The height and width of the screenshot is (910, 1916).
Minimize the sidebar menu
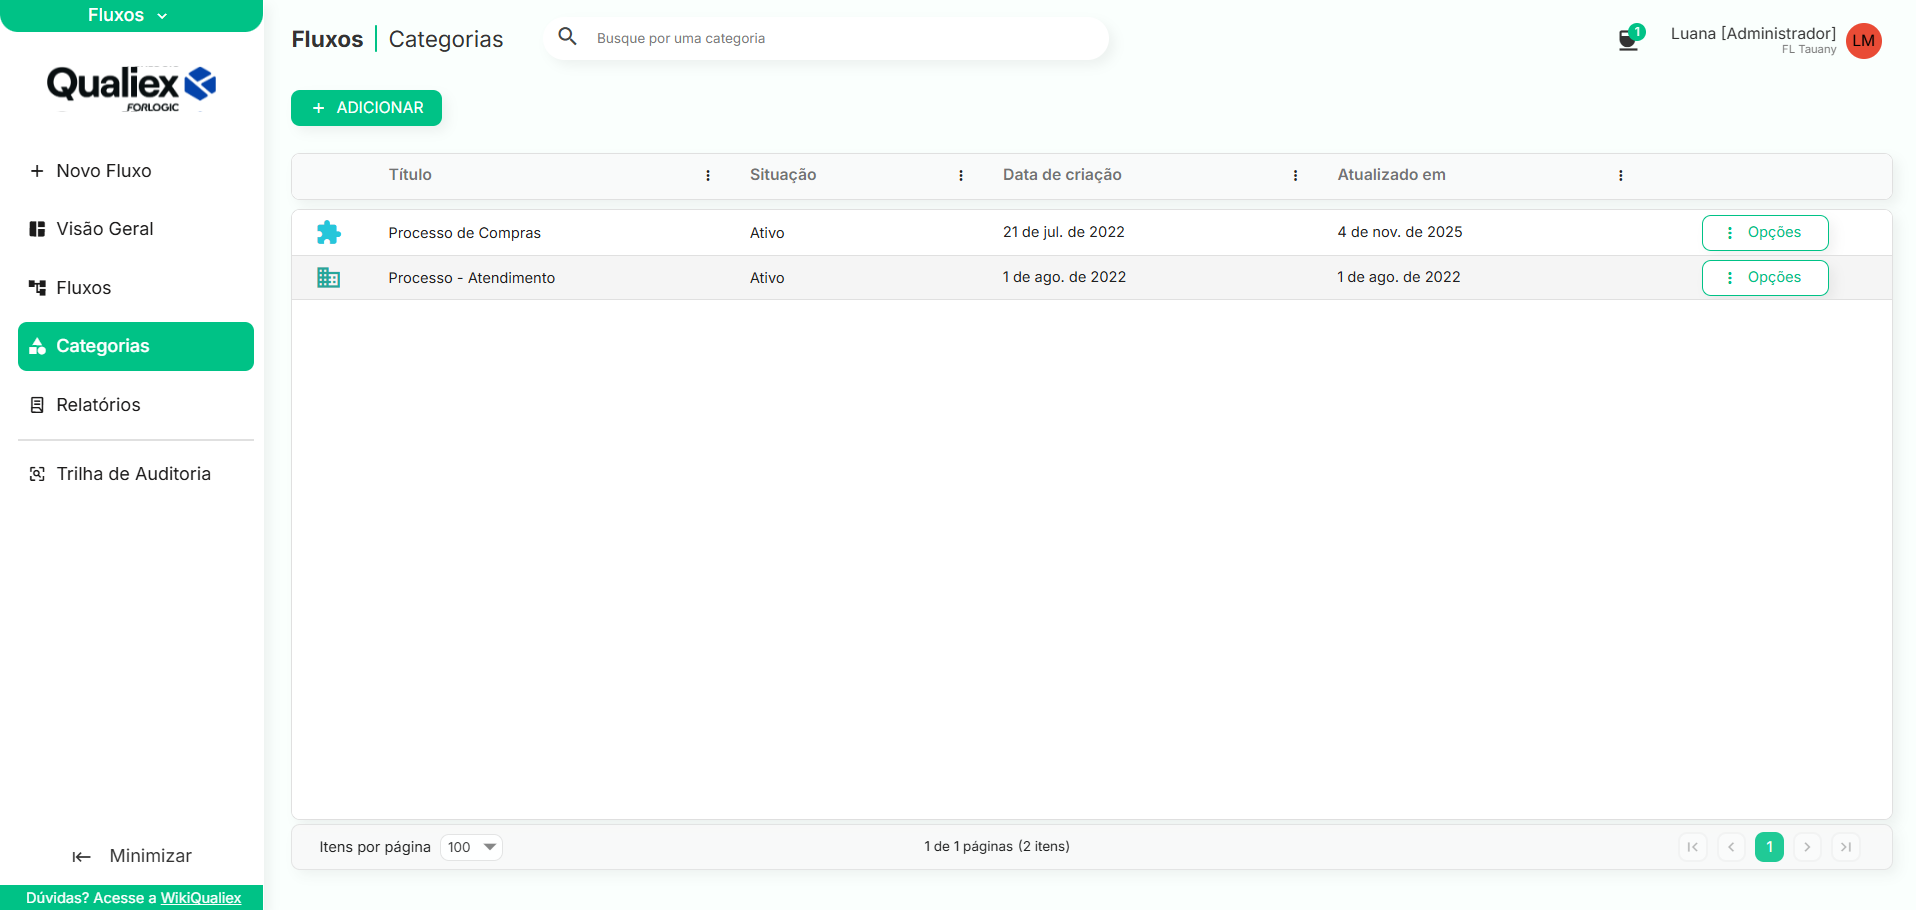[132, 856]
